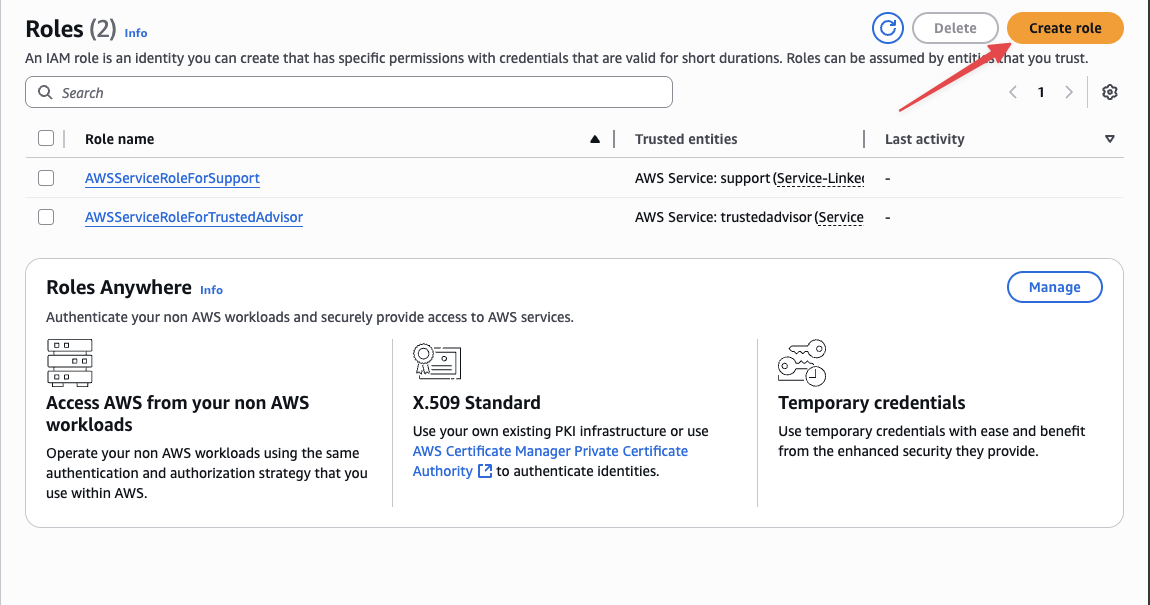Click the support Service-Linked Role link

(x=818, y=178)
